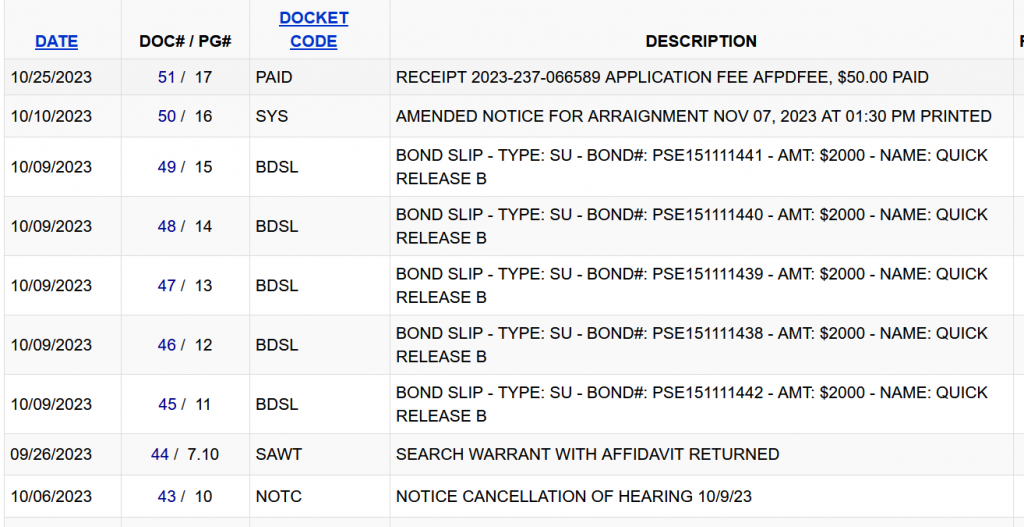Open document number 46
Image resolution: width=1024 pixels, height=527 pixels.
[167, 345]
